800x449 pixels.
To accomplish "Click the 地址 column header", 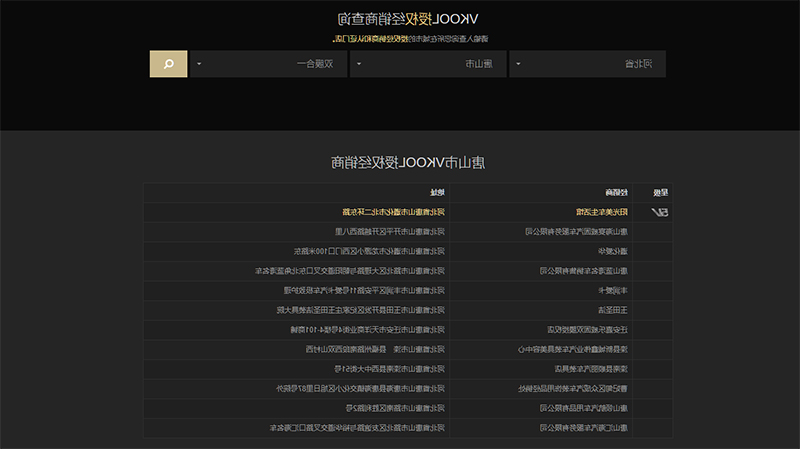I will [x=437, y=192].
